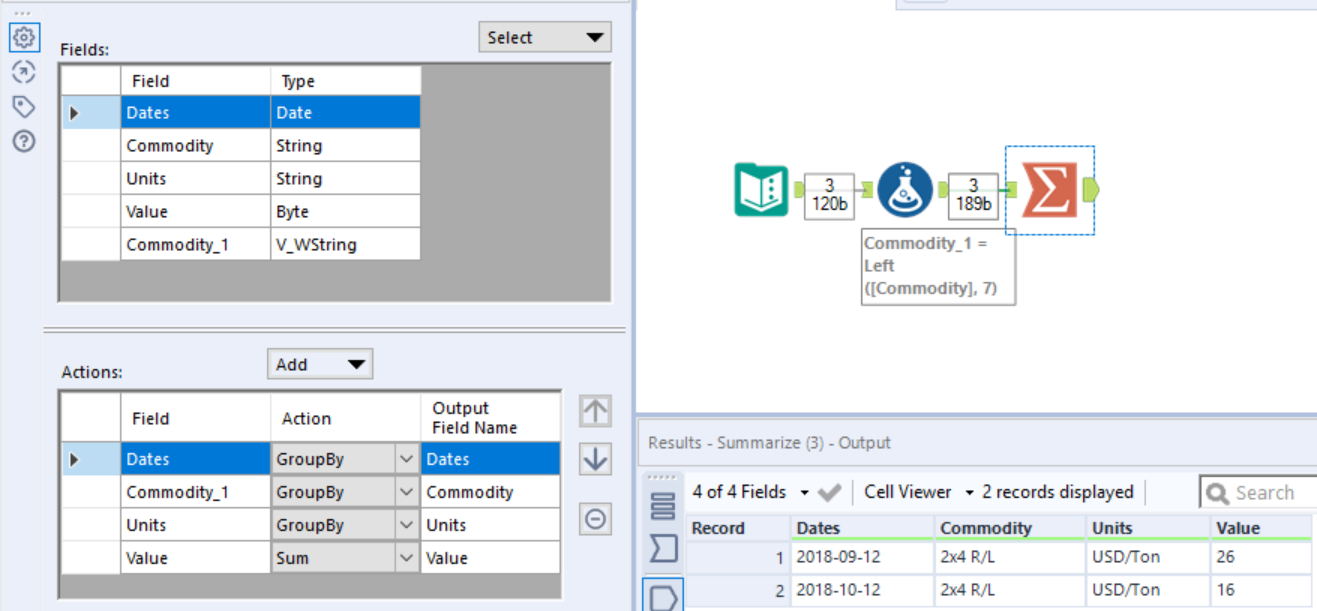1317x611 pixels.
Task: Move action down with arrow button
Action: [595, 459]
